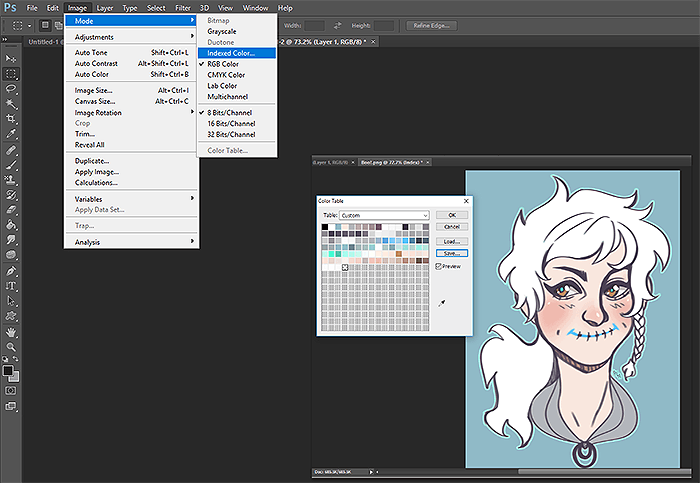Choose Indexed Color from Mode submenu
This screenshot has width=700, height=483.
point(231,52)
